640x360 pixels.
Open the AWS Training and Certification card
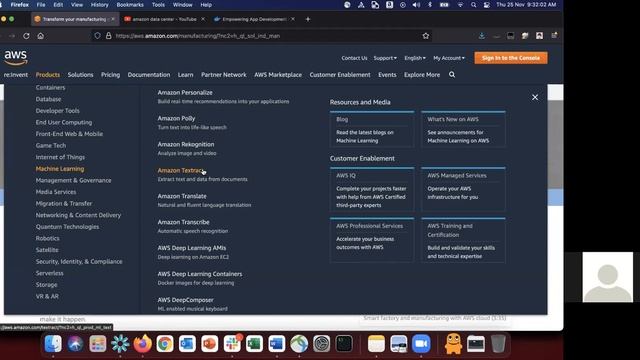click(463, 240)
